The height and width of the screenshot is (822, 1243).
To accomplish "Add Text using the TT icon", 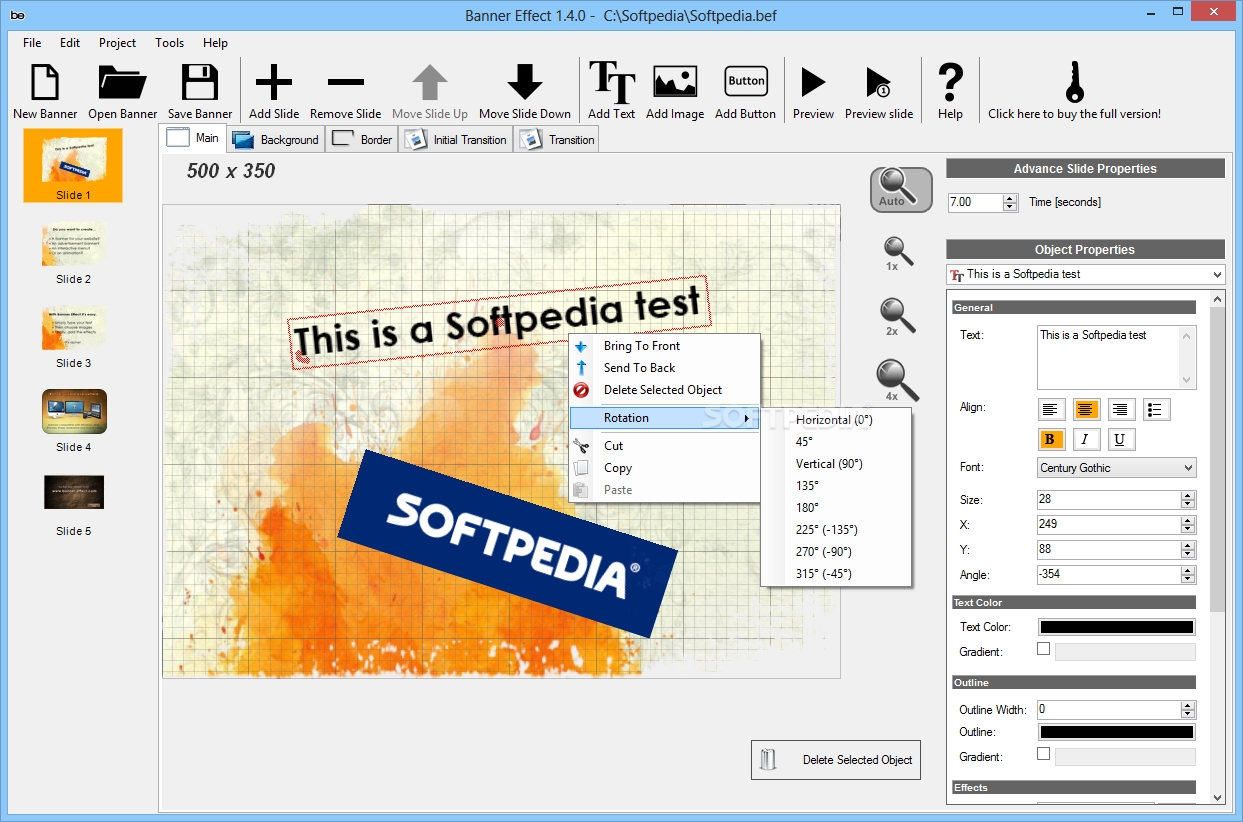I will tap(612, 82).
